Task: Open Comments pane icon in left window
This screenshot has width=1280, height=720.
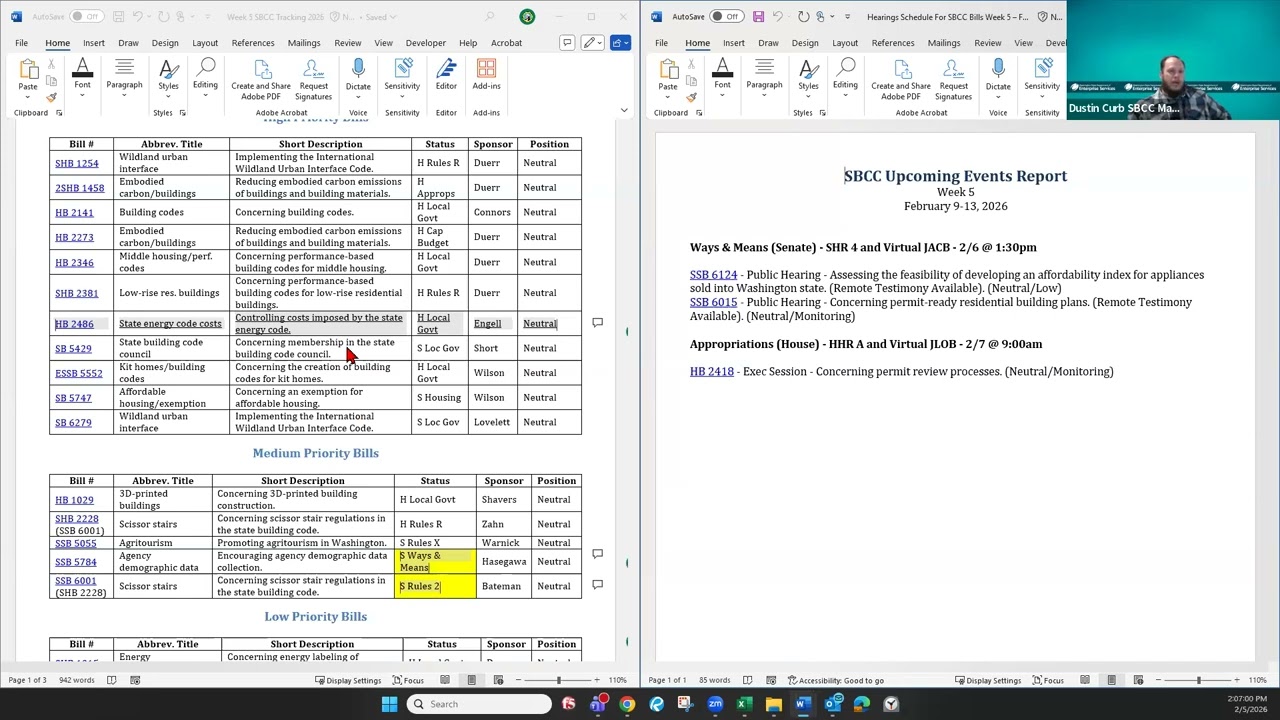Action: pyautogui.click(x=567, y=43)
